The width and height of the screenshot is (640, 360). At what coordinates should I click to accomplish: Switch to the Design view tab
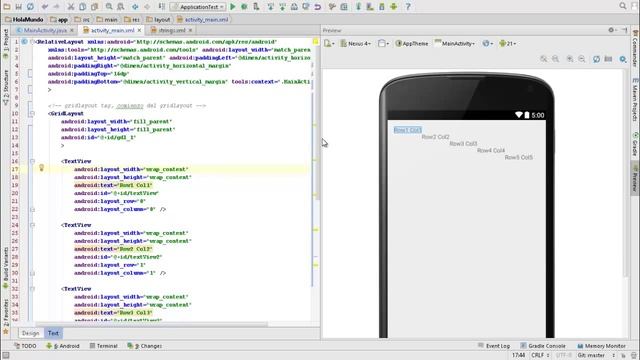(x=31, y=333)
